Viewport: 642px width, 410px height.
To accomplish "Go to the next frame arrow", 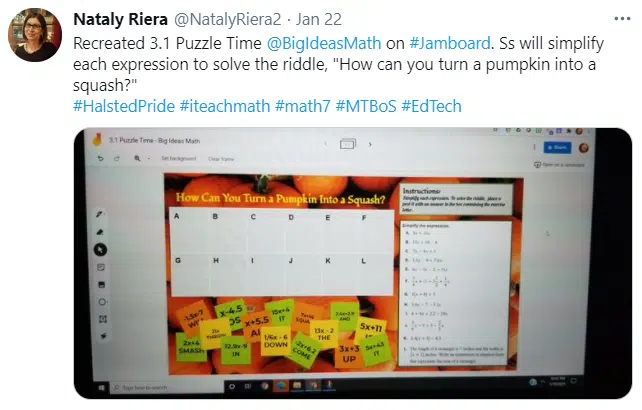I will click(x=370, y=144).
